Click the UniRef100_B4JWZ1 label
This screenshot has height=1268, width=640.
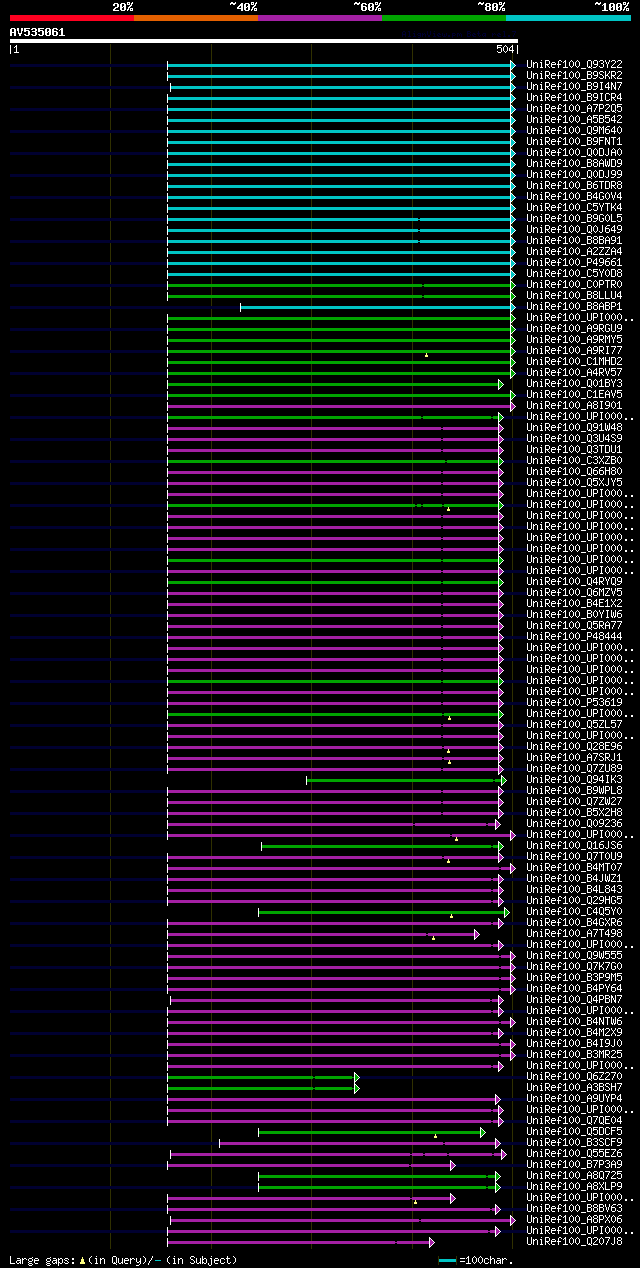click(574, 878)
